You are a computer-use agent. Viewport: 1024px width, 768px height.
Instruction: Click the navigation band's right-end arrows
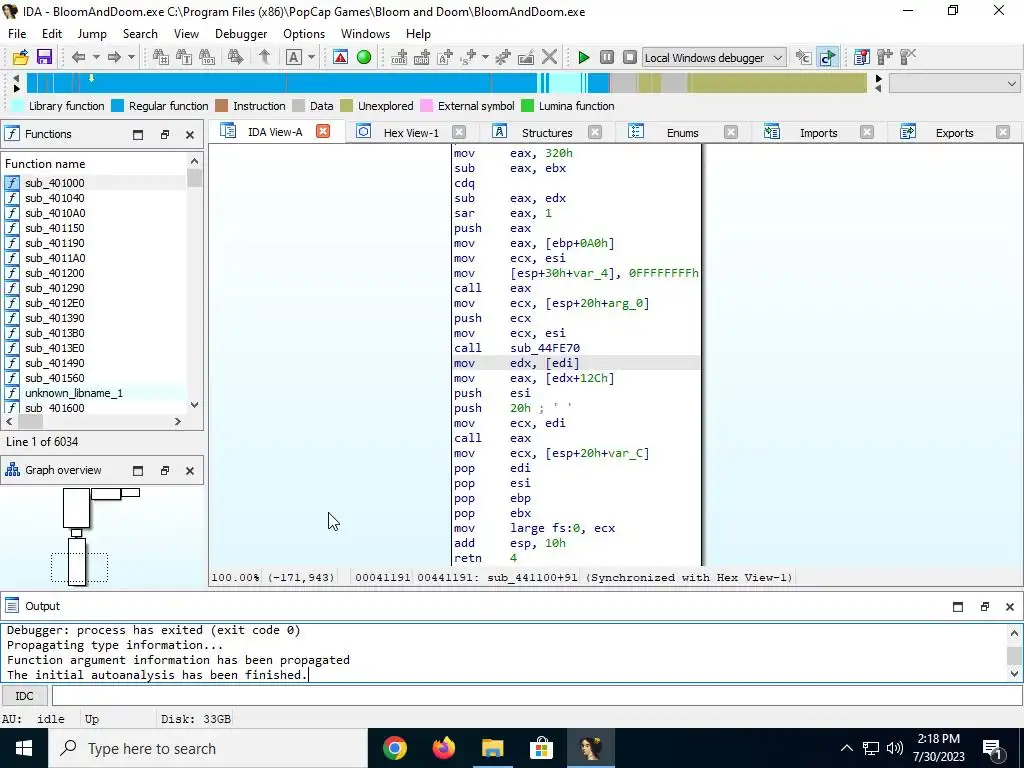[878, 84]
